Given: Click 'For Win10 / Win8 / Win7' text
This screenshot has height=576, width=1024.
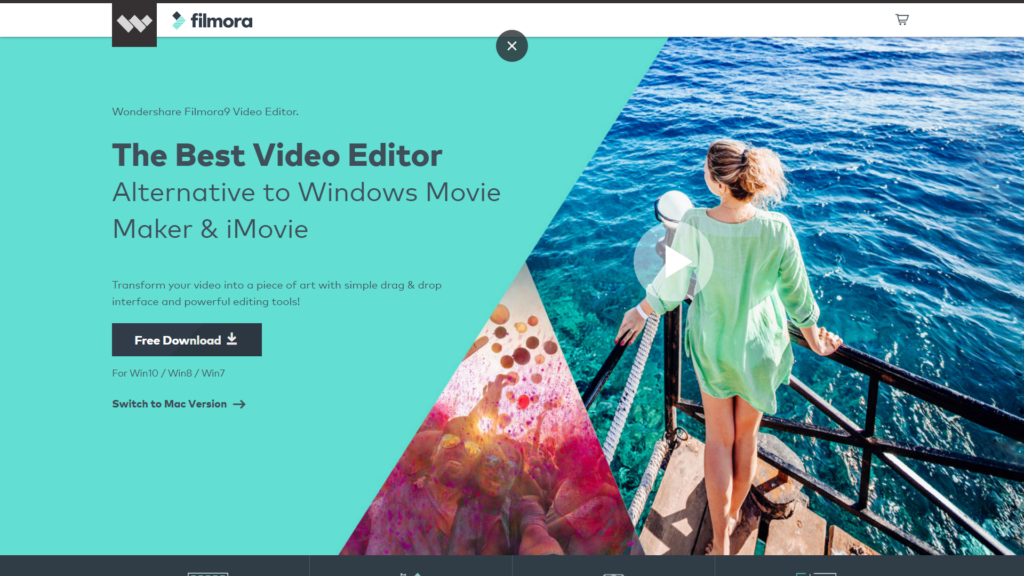Looking at the screenshot, I should coord(168,373).
